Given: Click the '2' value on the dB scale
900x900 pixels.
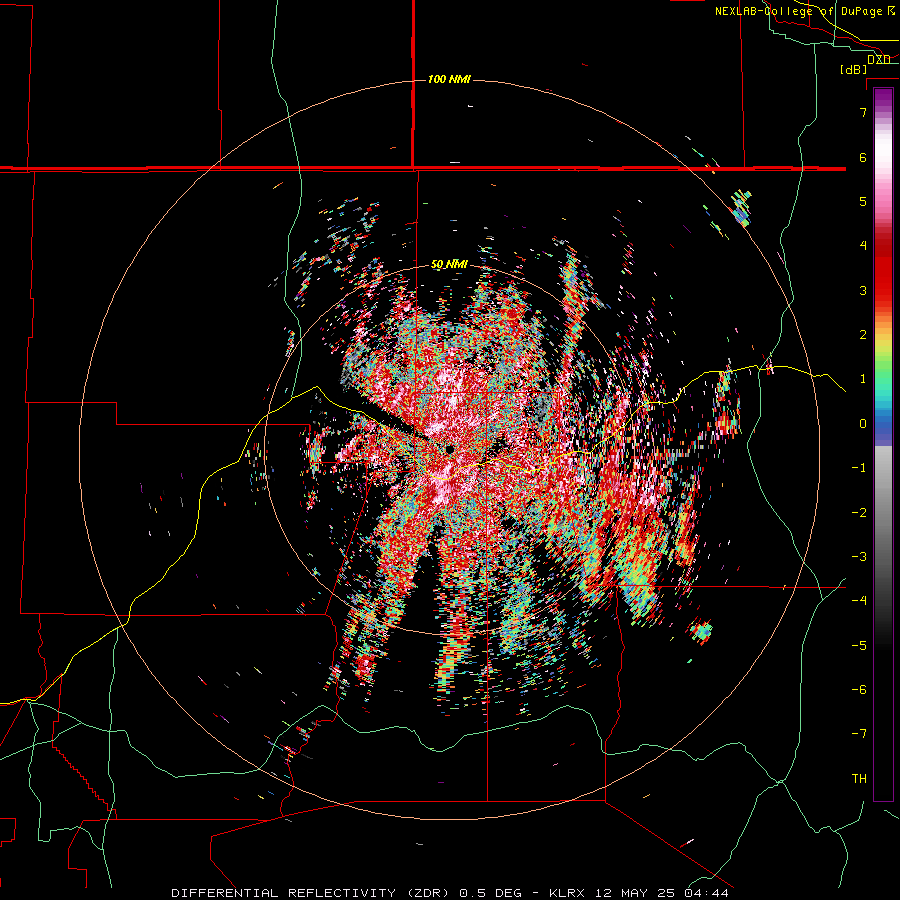Looking at the screenshot, I should pos(863,335).
